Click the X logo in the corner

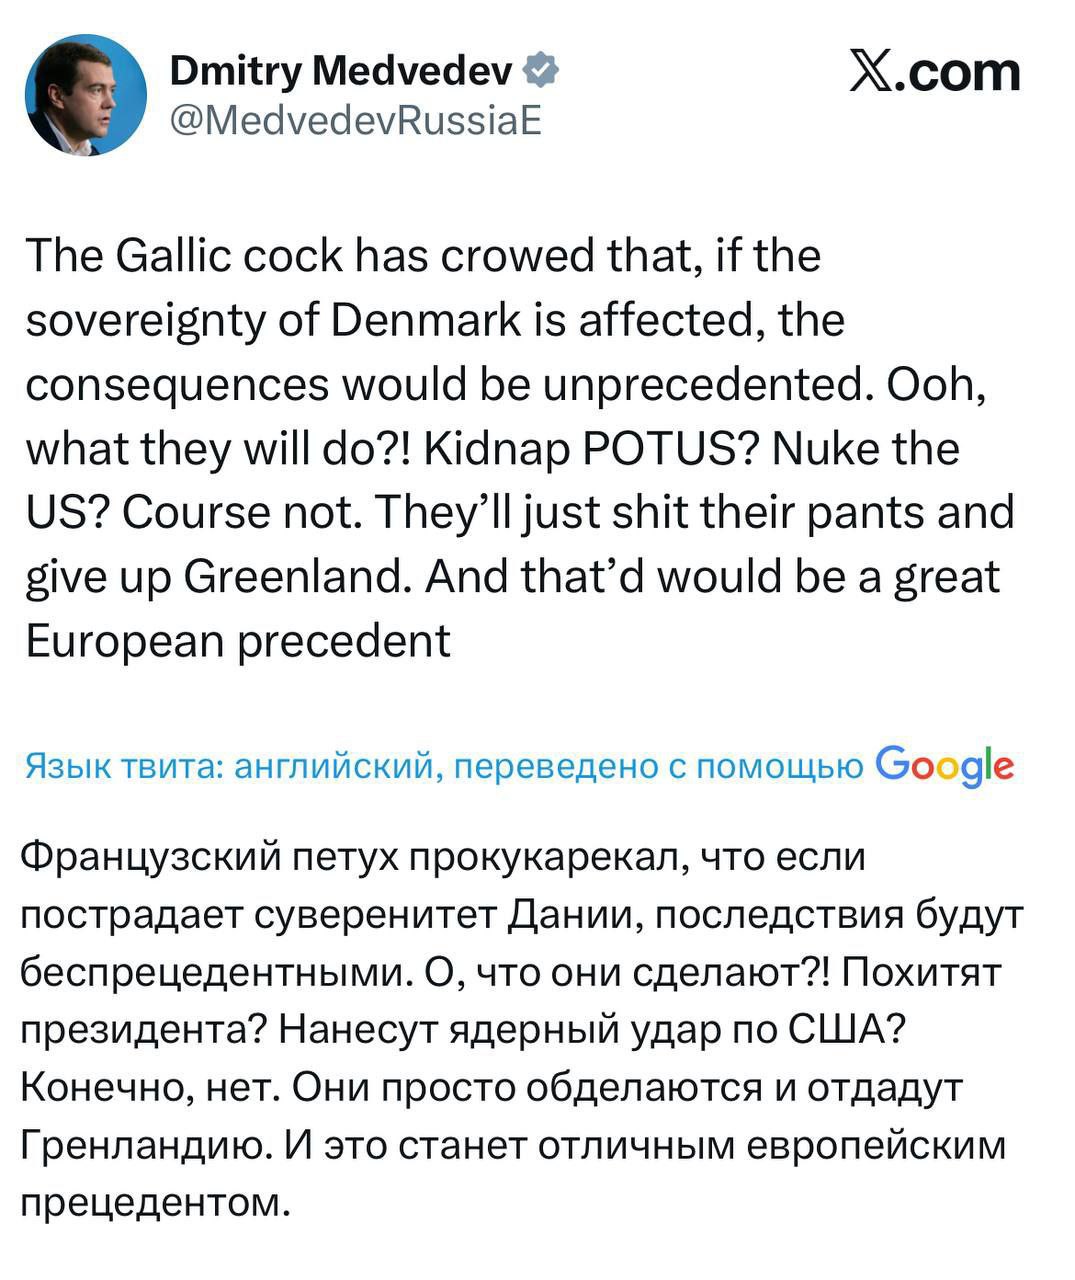point(873,72)
